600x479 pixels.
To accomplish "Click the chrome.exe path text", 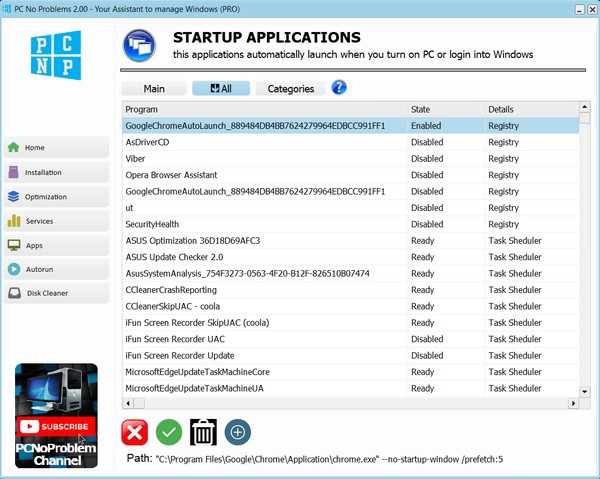I will (x=329, y=459).
